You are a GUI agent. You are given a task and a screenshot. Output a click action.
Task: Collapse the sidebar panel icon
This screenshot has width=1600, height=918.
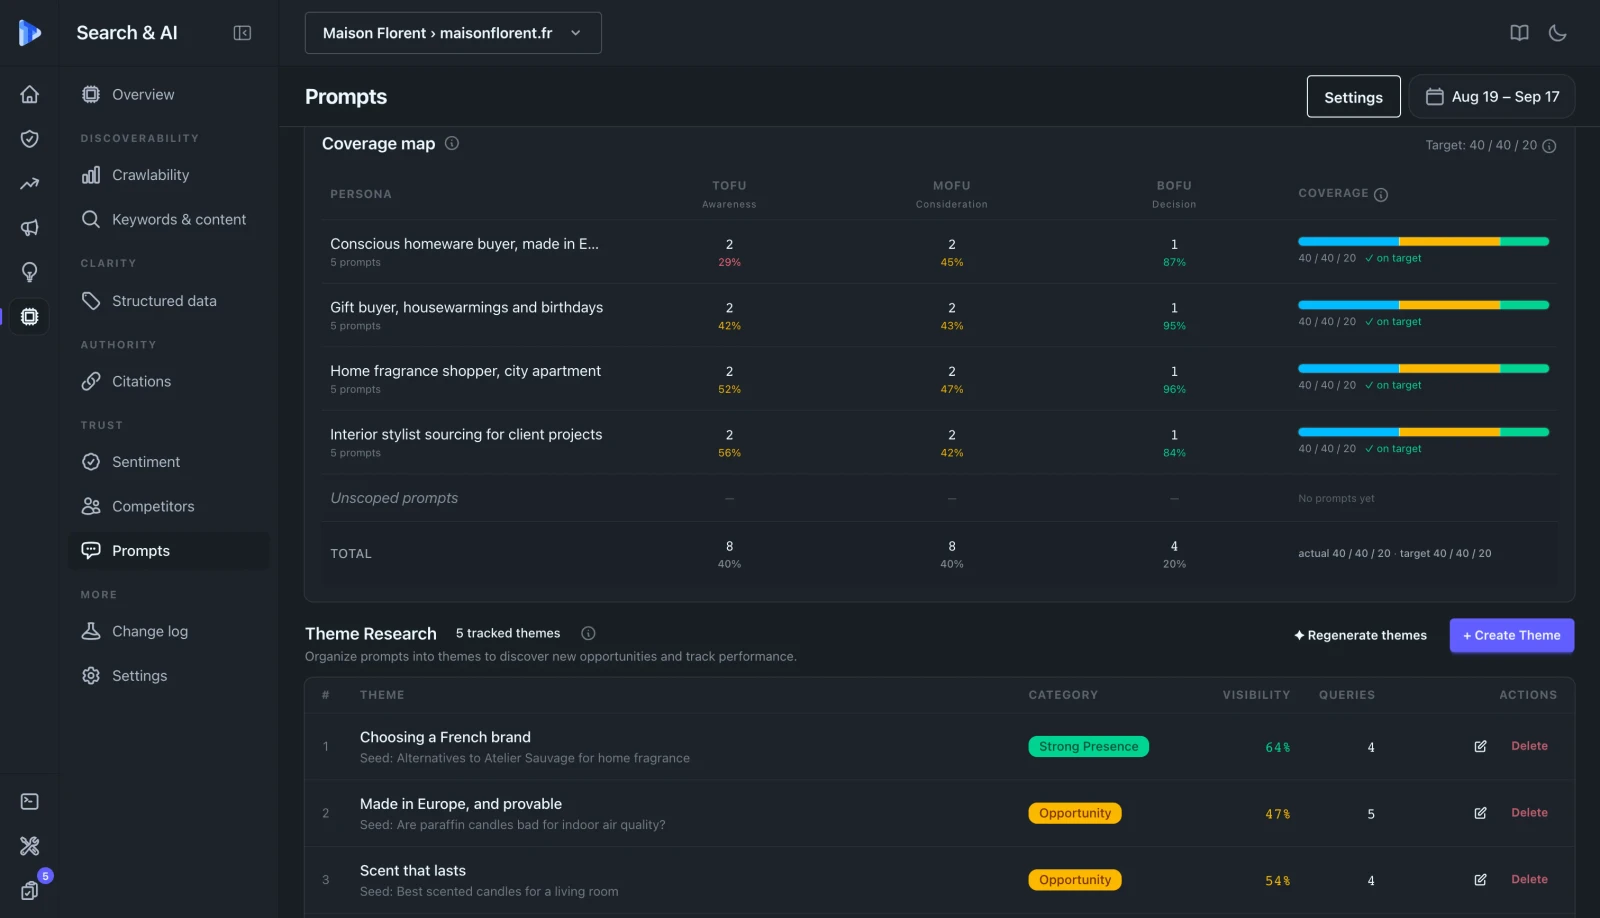242,33
